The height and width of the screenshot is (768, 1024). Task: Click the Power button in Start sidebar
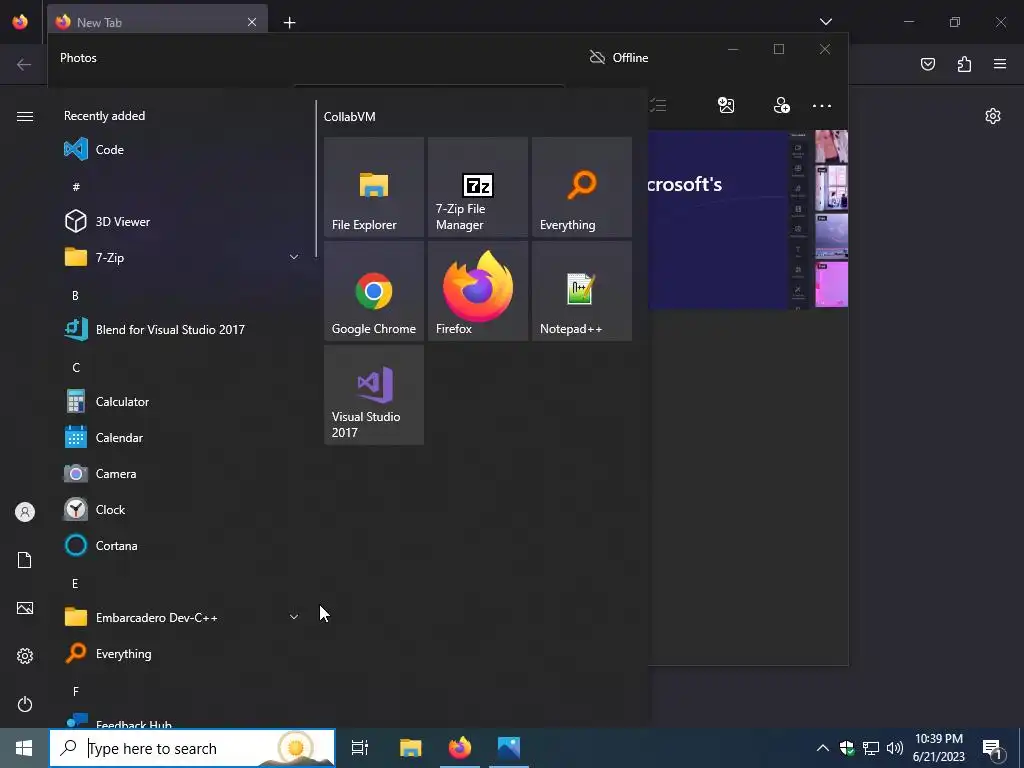(25, 704)
